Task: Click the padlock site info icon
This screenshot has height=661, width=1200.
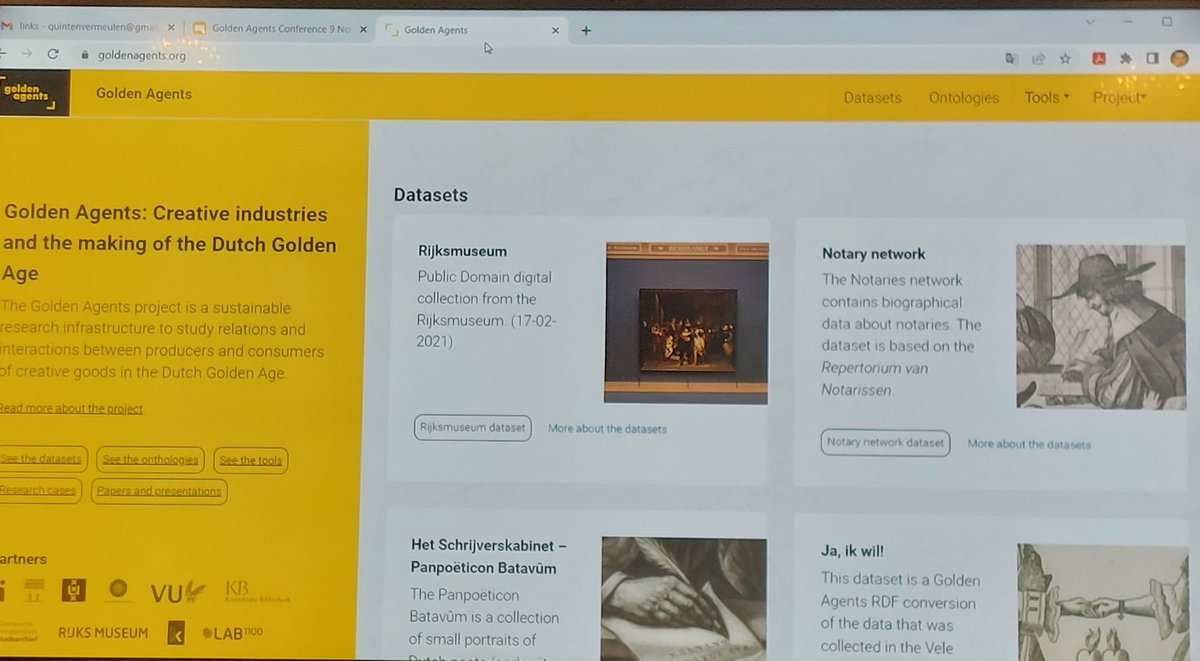Action: tap(85, 56)
